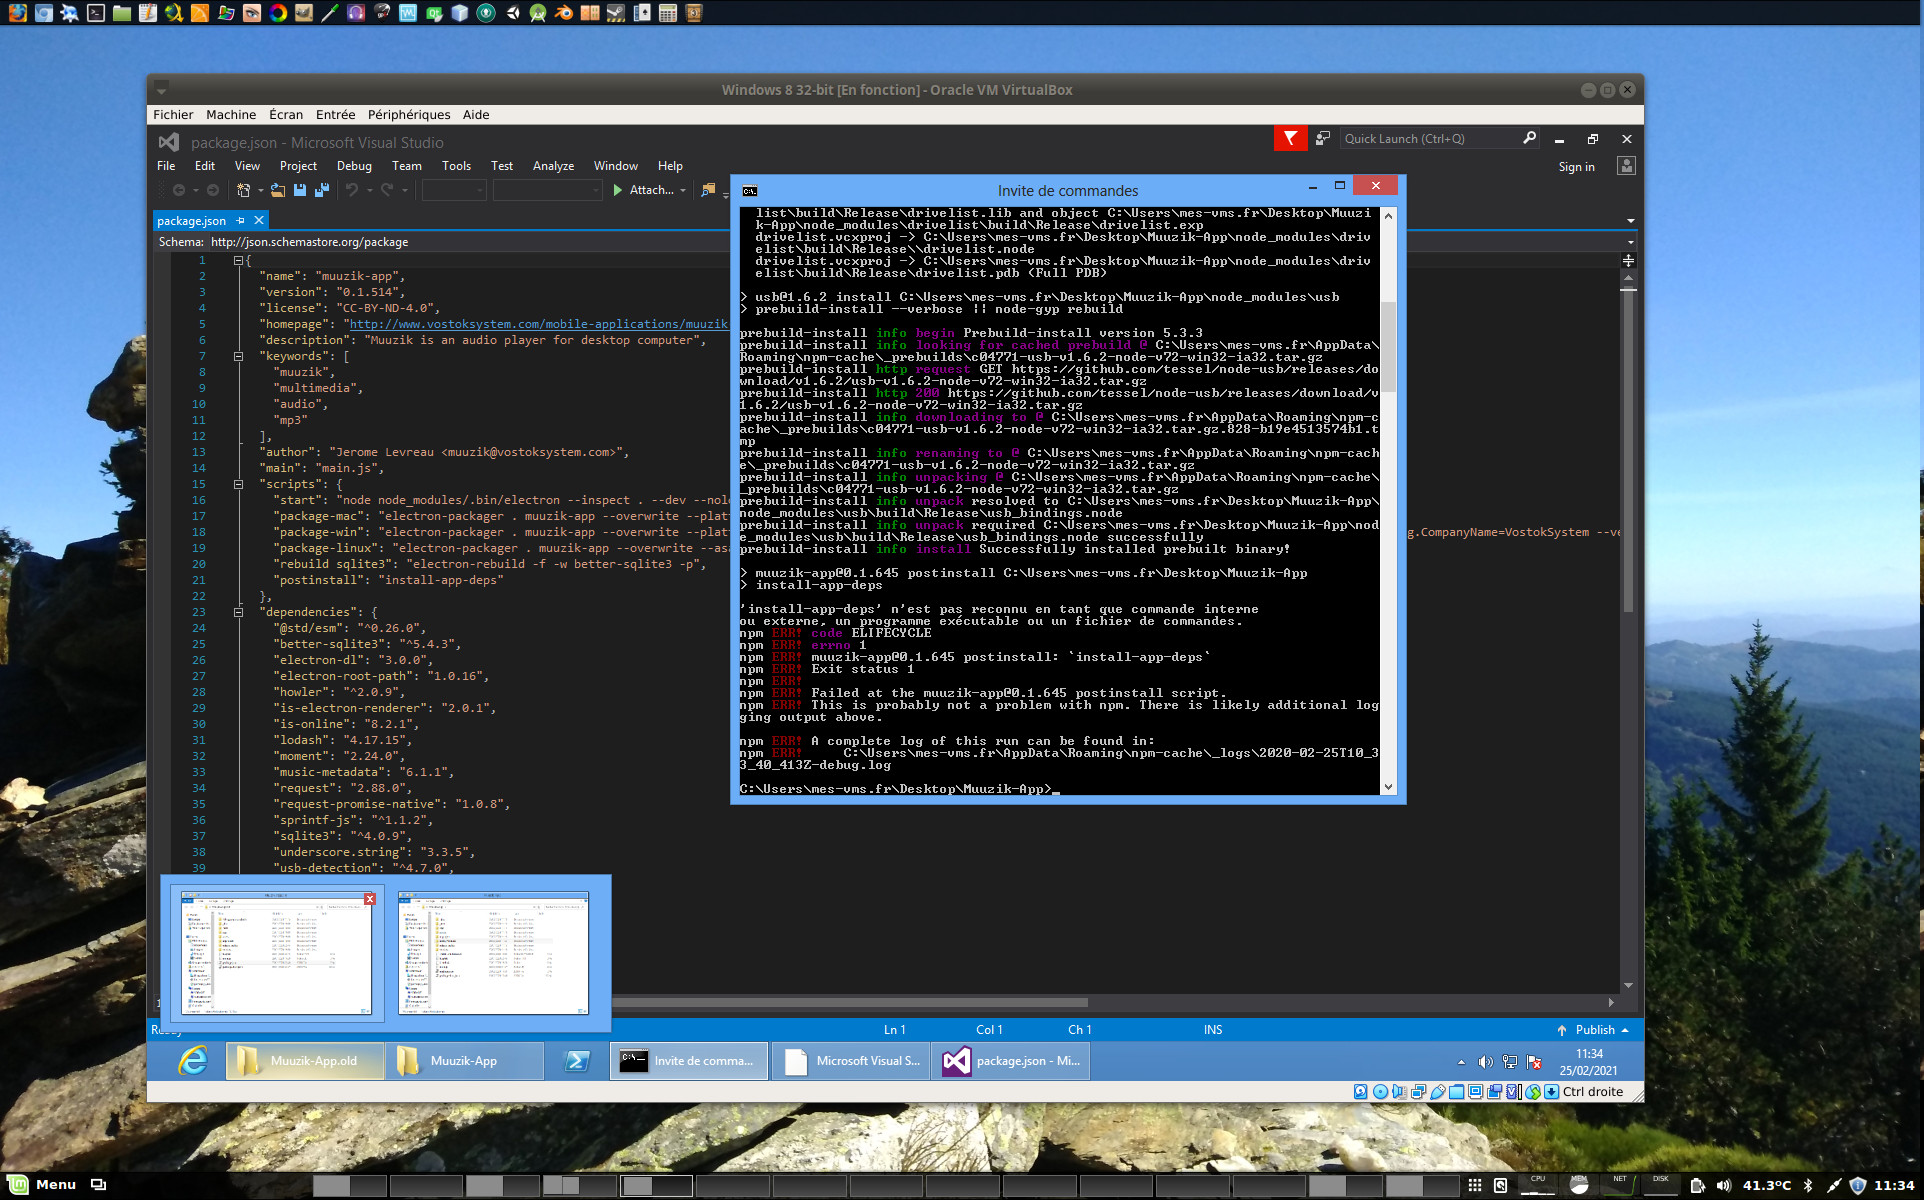Click the Navigate Forward arrow icon
The height and width of the screenshot is (1200, 1924).
tap(212, 190)
